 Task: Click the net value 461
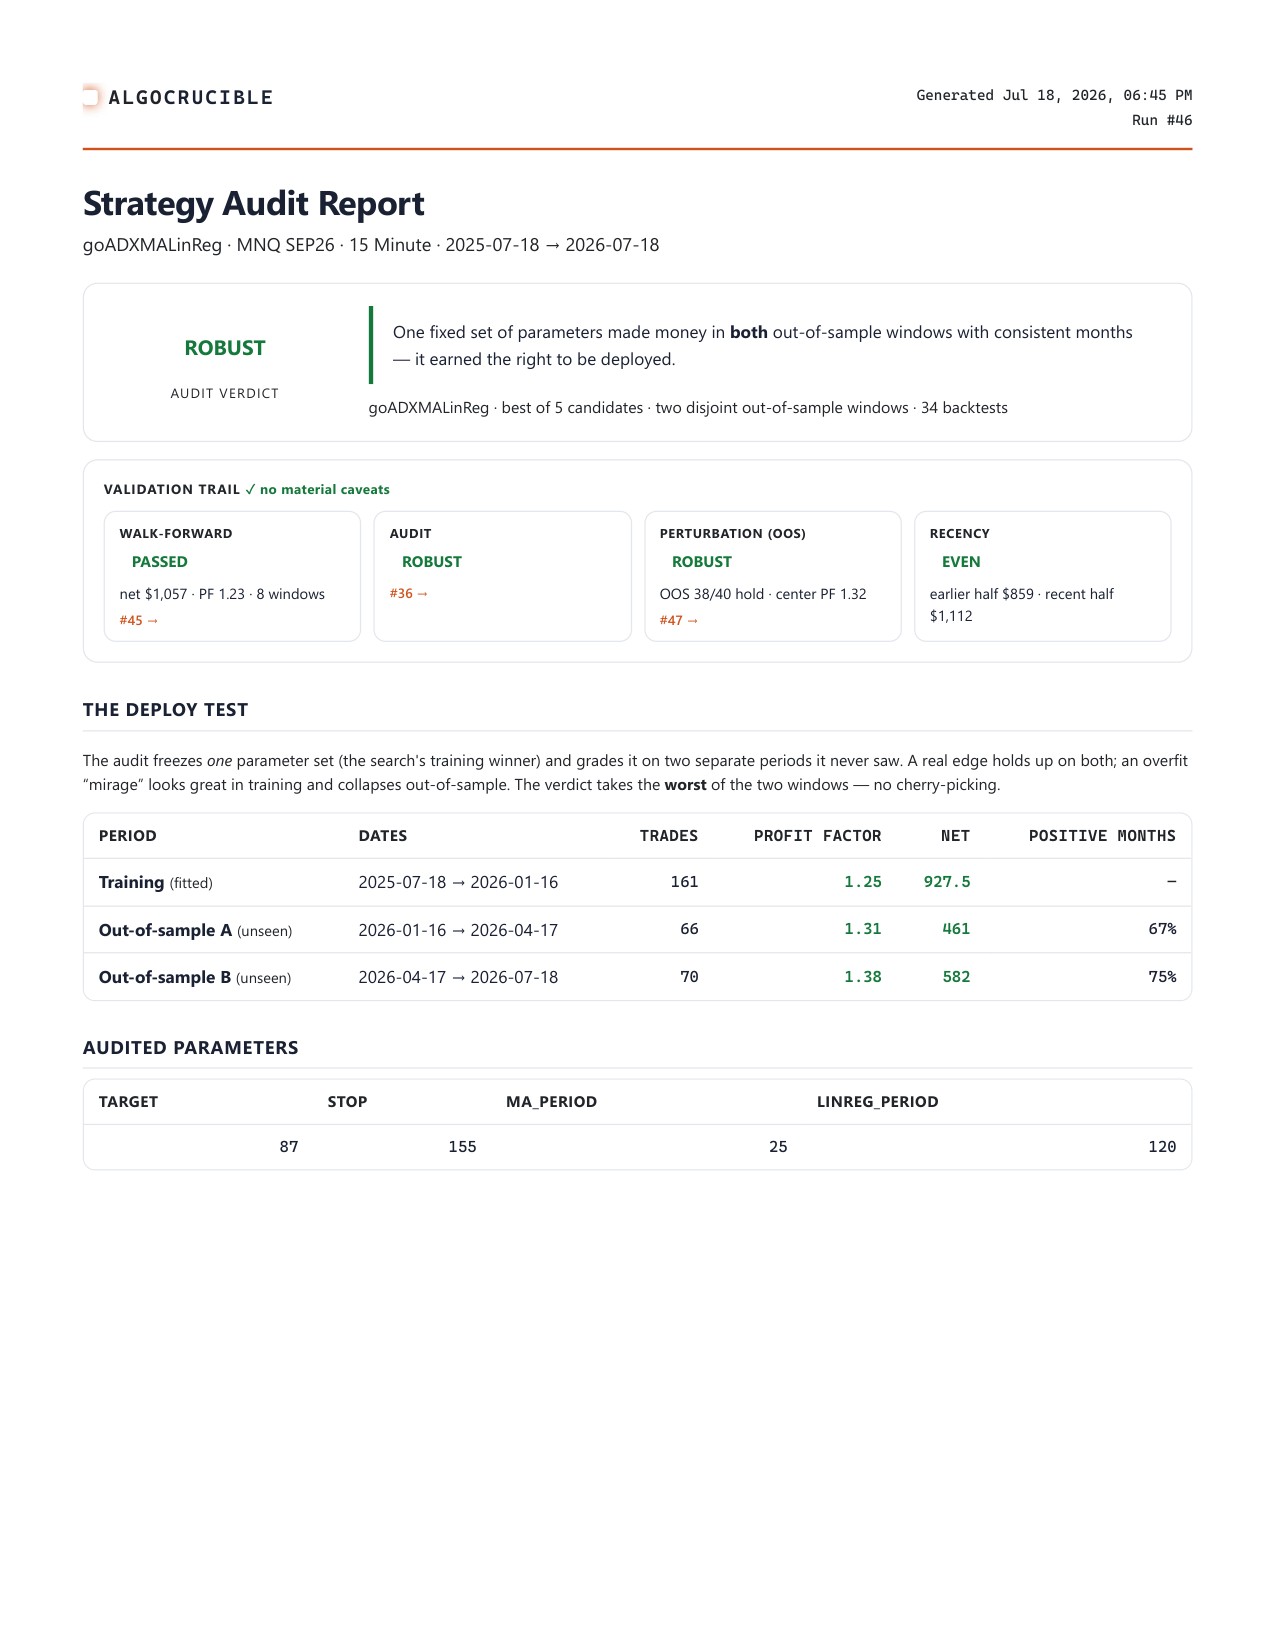pyautogui.click(x=956, y=929)
